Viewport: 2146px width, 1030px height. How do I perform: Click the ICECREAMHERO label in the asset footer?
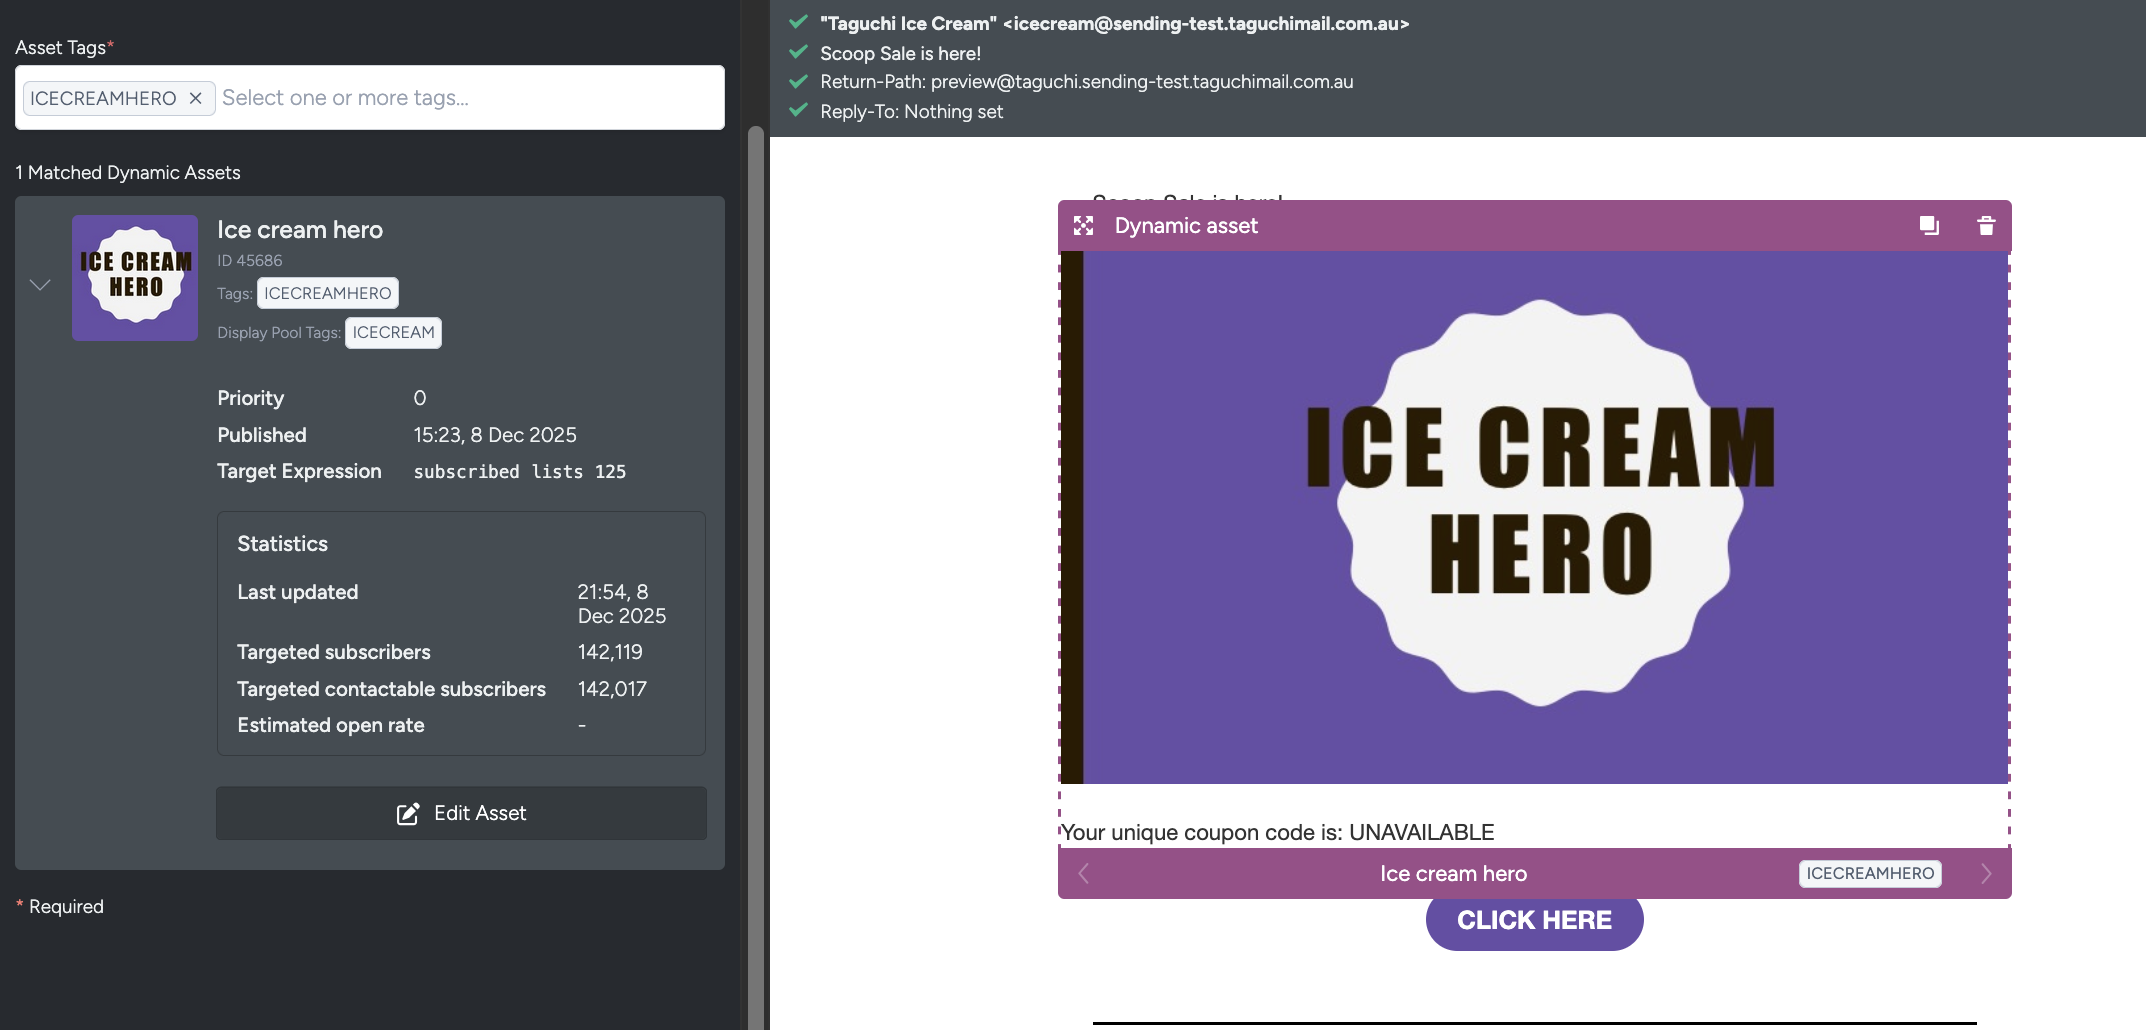point(1870,873)
